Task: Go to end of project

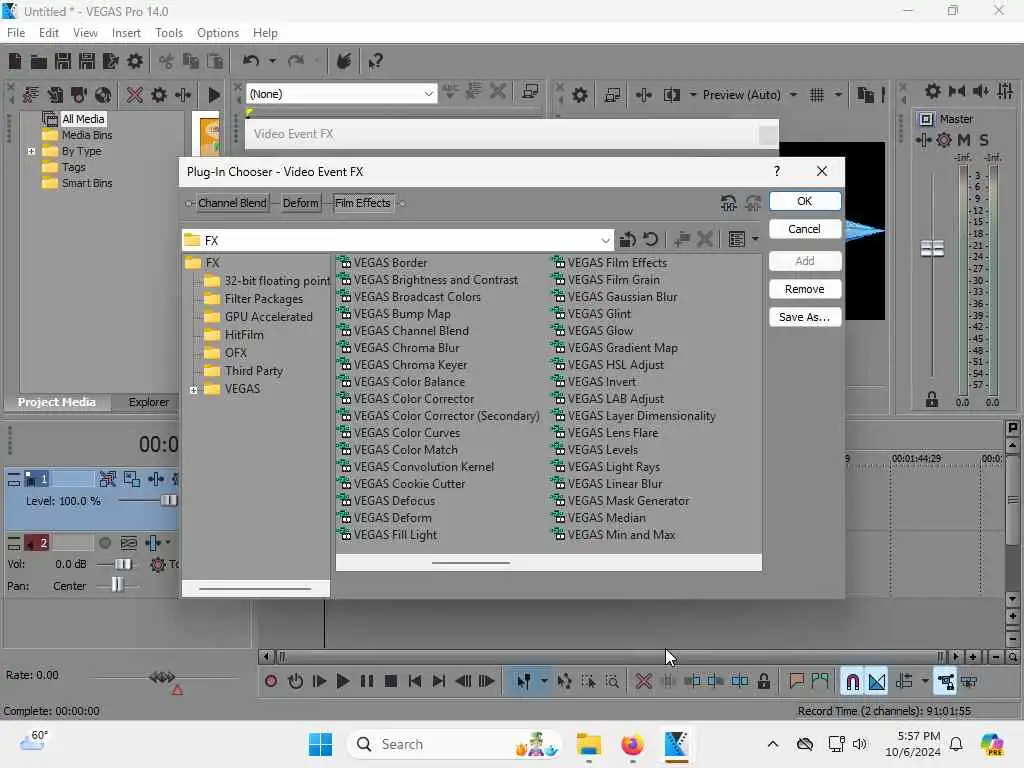Action: pyautogui.click(x=439, y=681)
